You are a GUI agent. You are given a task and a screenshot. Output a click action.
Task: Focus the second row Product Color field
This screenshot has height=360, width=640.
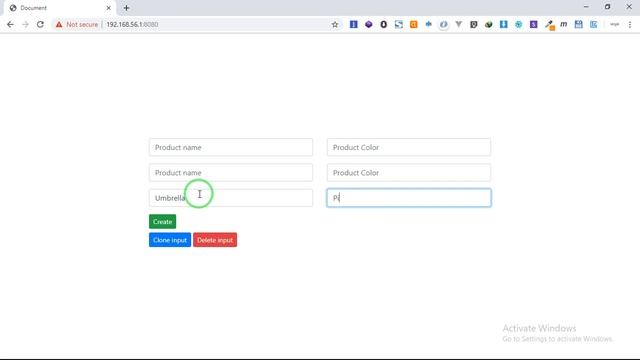[x=409, y=173]
